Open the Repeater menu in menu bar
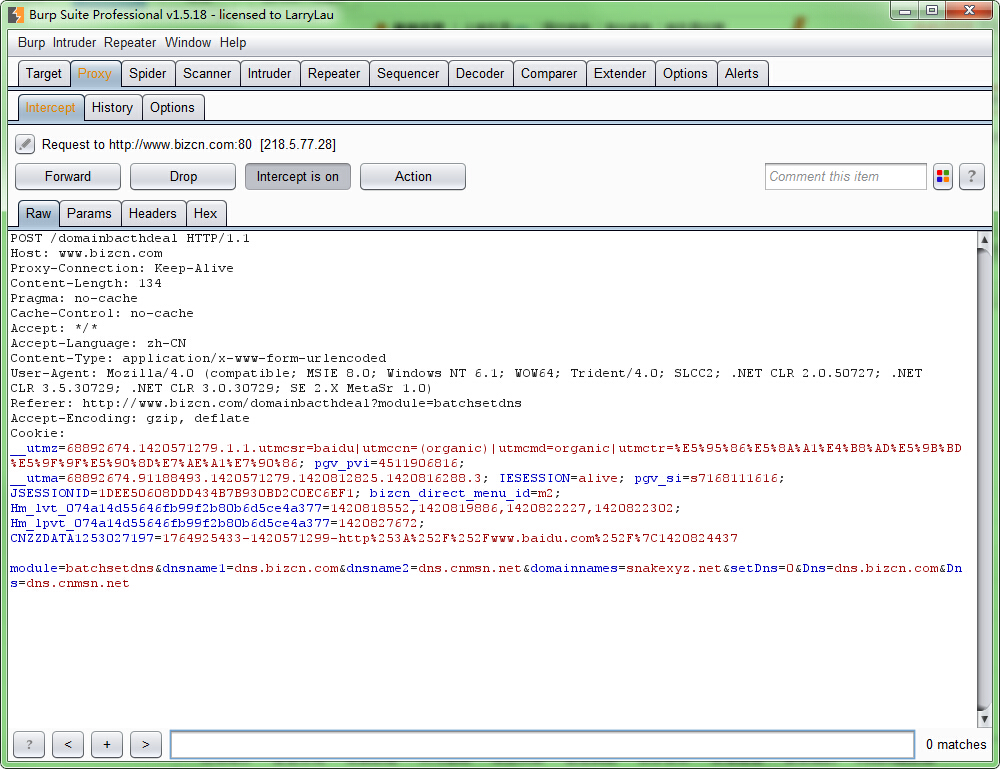1000x769 pixels. tap(129, 43)
